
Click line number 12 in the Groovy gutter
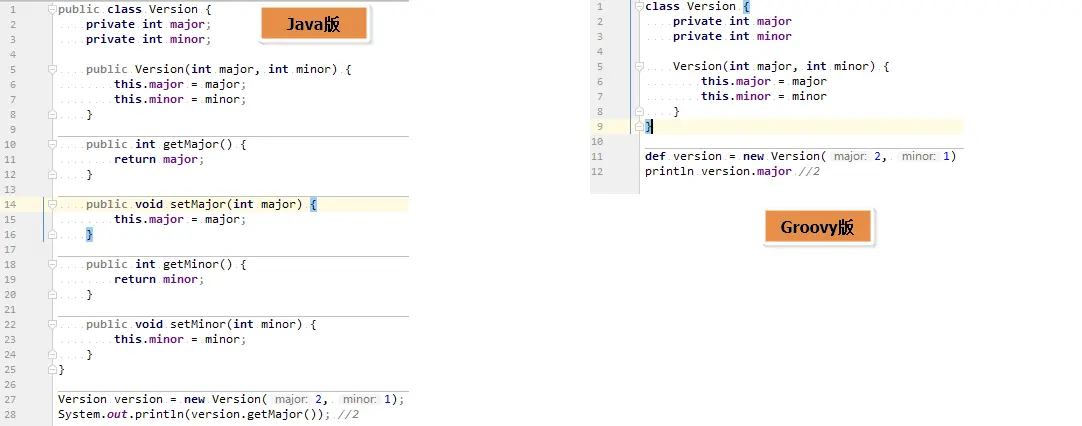(x=598, y=172)
